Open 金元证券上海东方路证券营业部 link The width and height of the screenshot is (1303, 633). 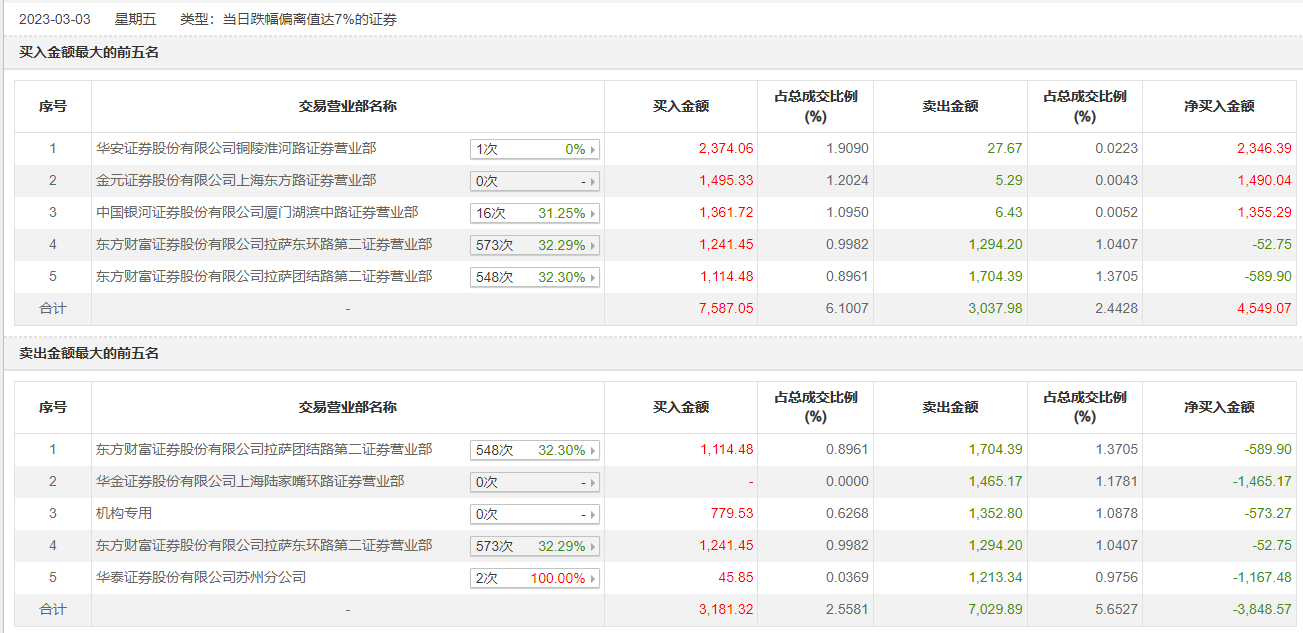point(236,180)
